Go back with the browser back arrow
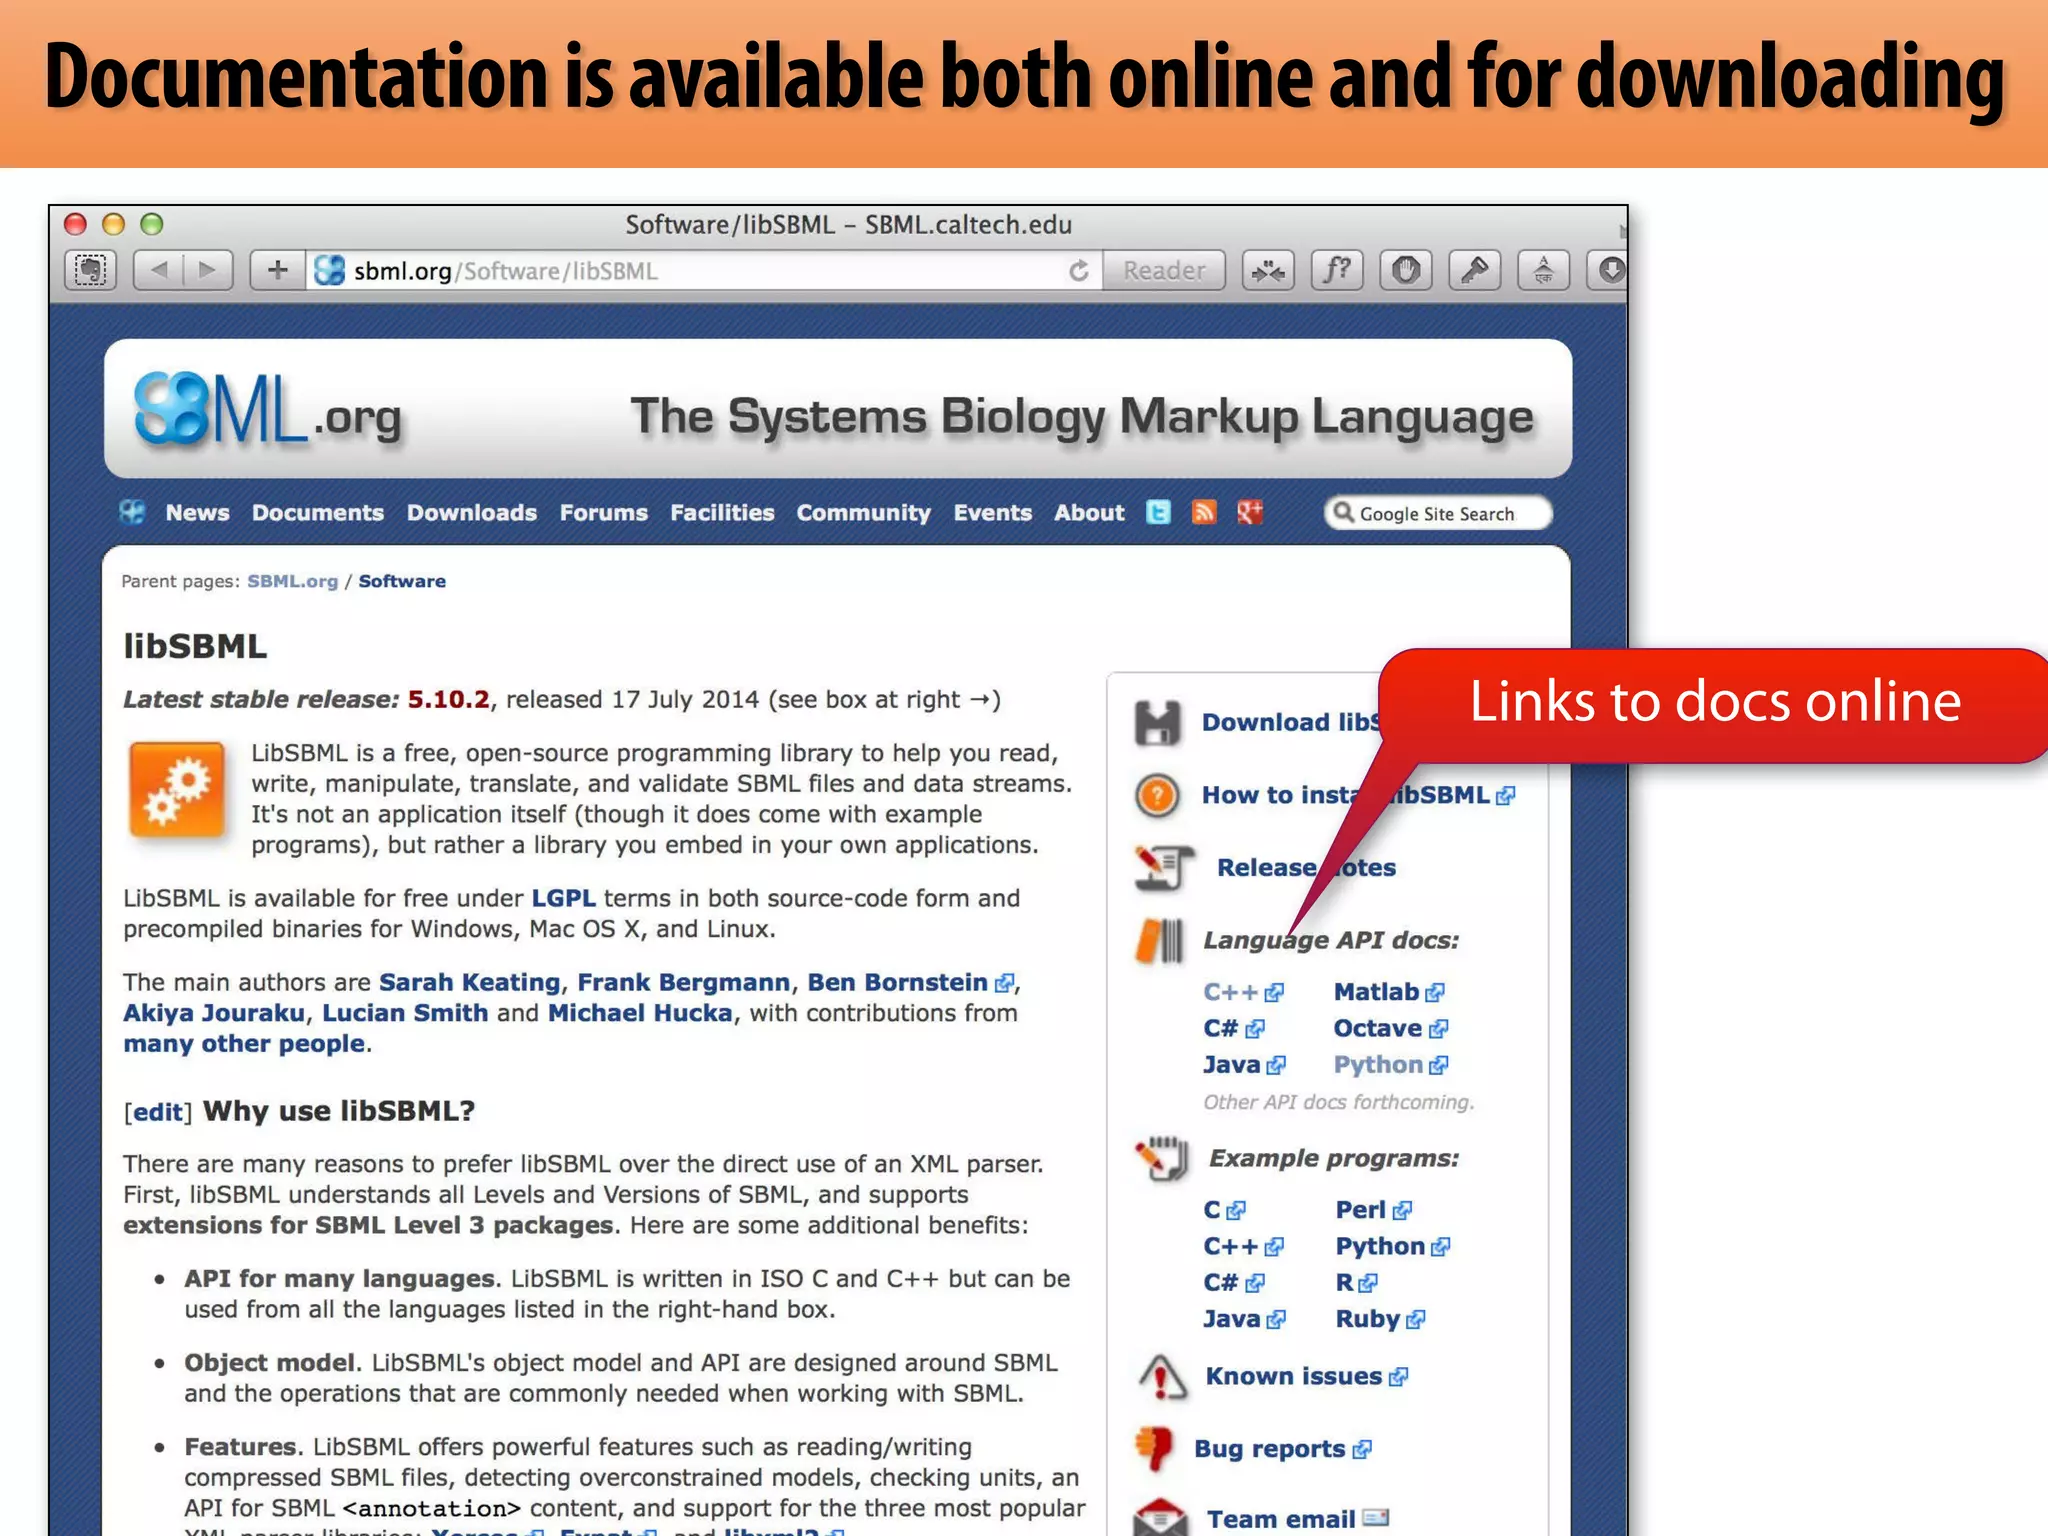Image resolution: width=2048 pixels, height=1536 pixels. pos(159,270)
